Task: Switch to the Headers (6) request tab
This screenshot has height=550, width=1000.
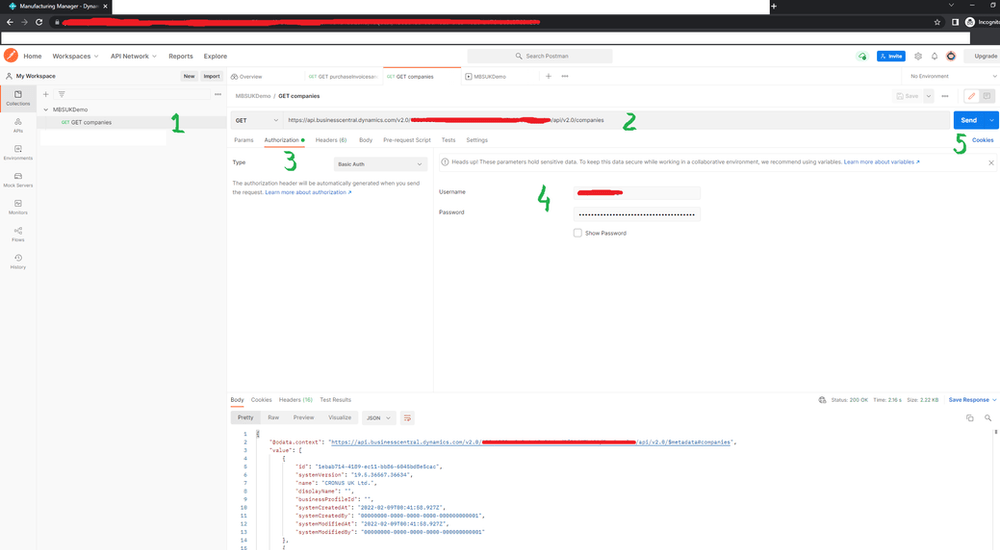Action: pyautogui.click(x=331, y=140)
